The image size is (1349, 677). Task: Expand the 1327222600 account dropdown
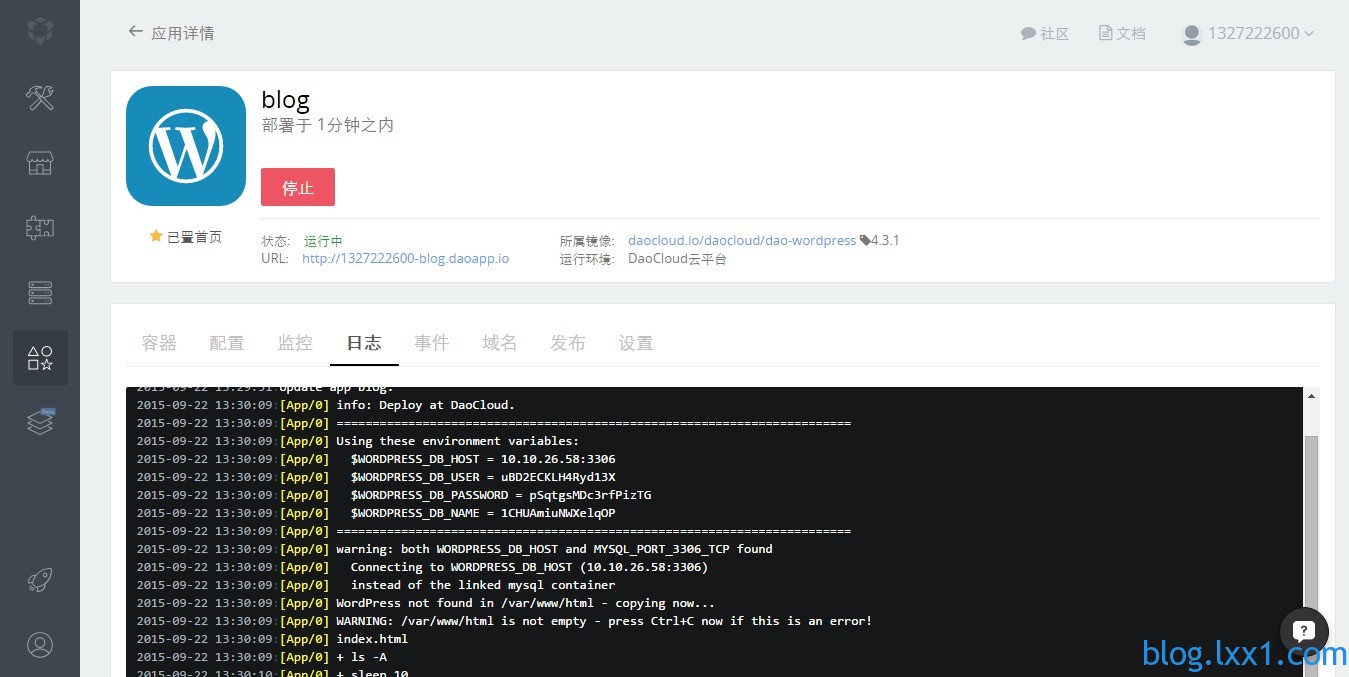click(x=1248, y=33)
